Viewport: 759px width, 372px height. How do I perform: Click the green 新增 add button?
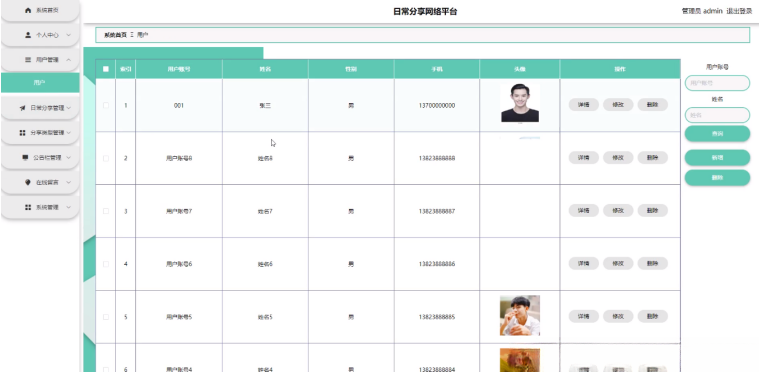click(x=717, y=158)
